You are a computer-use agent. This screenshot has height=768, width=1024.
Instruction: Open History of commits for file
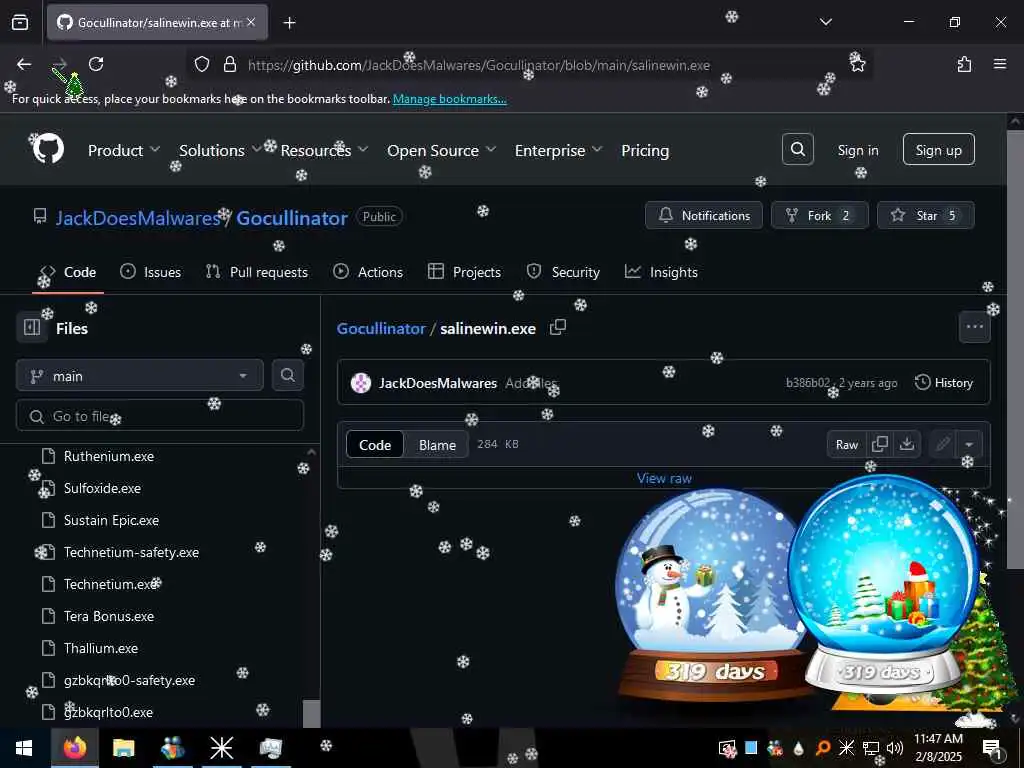click(x=944, y=383)
